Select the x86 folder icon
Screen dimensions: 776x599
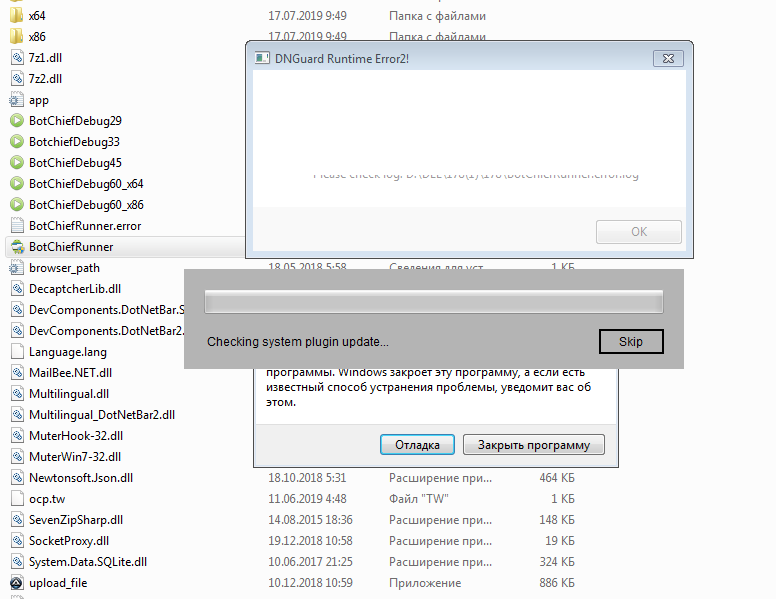click(x=16, y=37)
